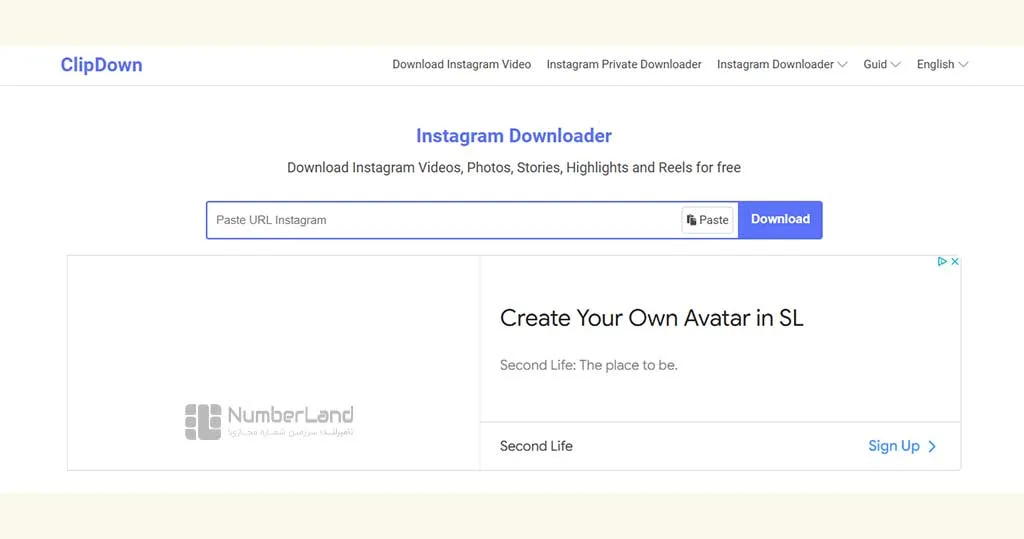This screenshot has width=1024, height=539.
Task: Click the ad's Sign Up link
Action: coord(902,446)
